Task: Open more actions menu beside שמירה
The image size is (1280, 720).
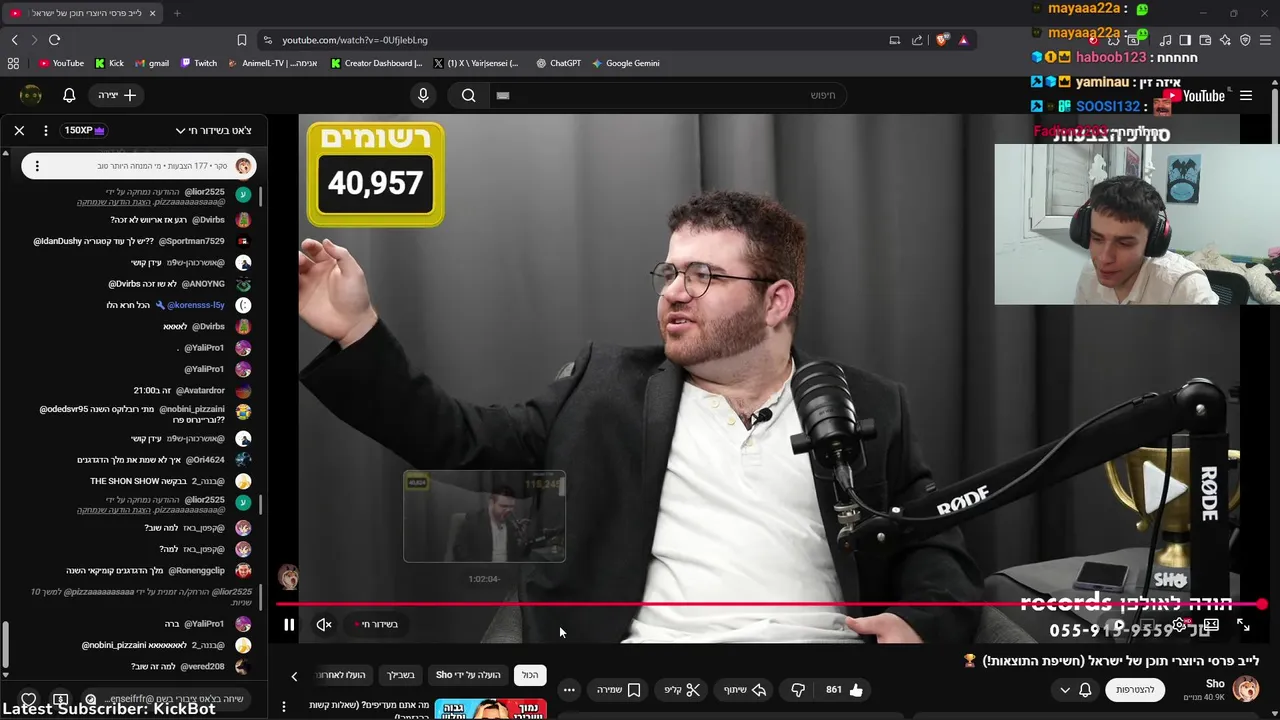Action: pos(568,690)
